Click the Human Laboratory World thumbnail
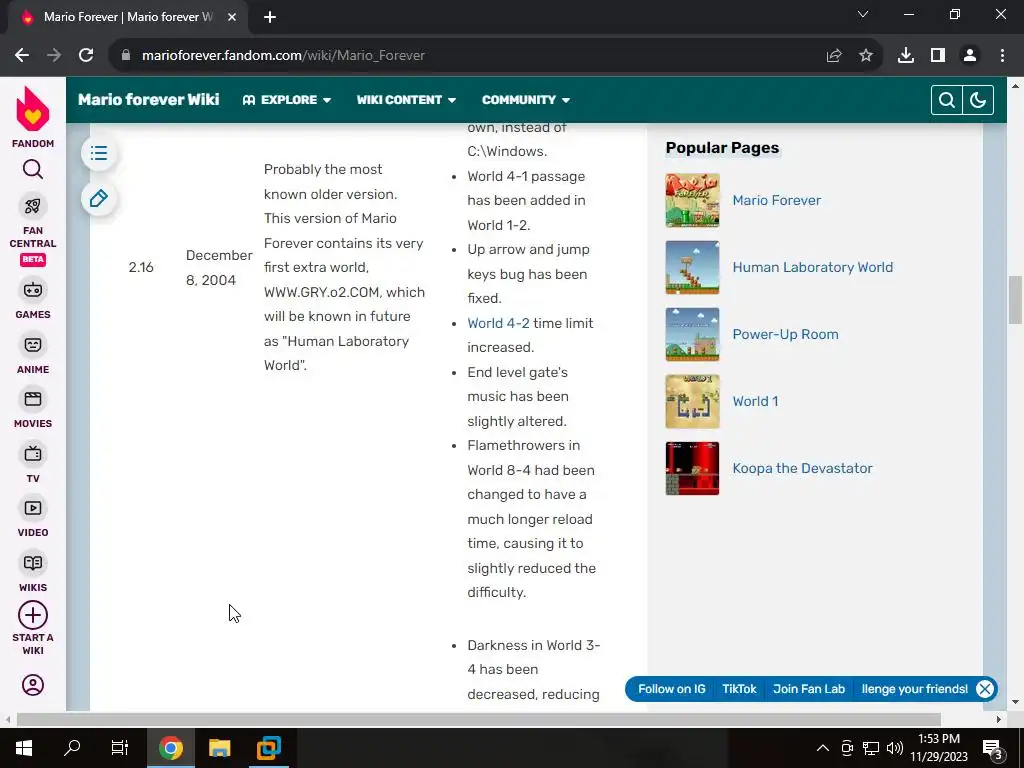Screen dimensions: 1024x768 tap(692, 267)
